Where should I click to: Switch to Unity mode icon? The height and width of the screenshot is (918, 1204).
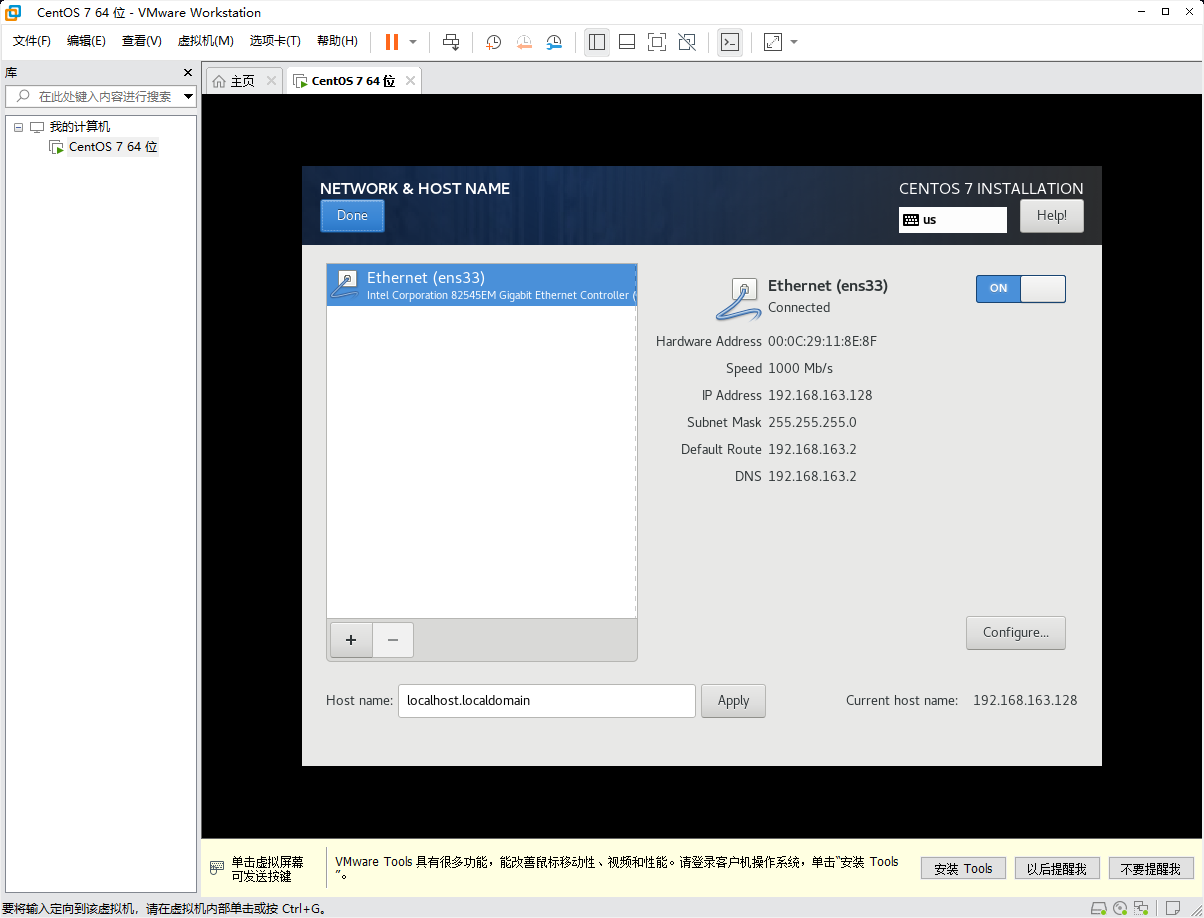(x=687, y=42)
